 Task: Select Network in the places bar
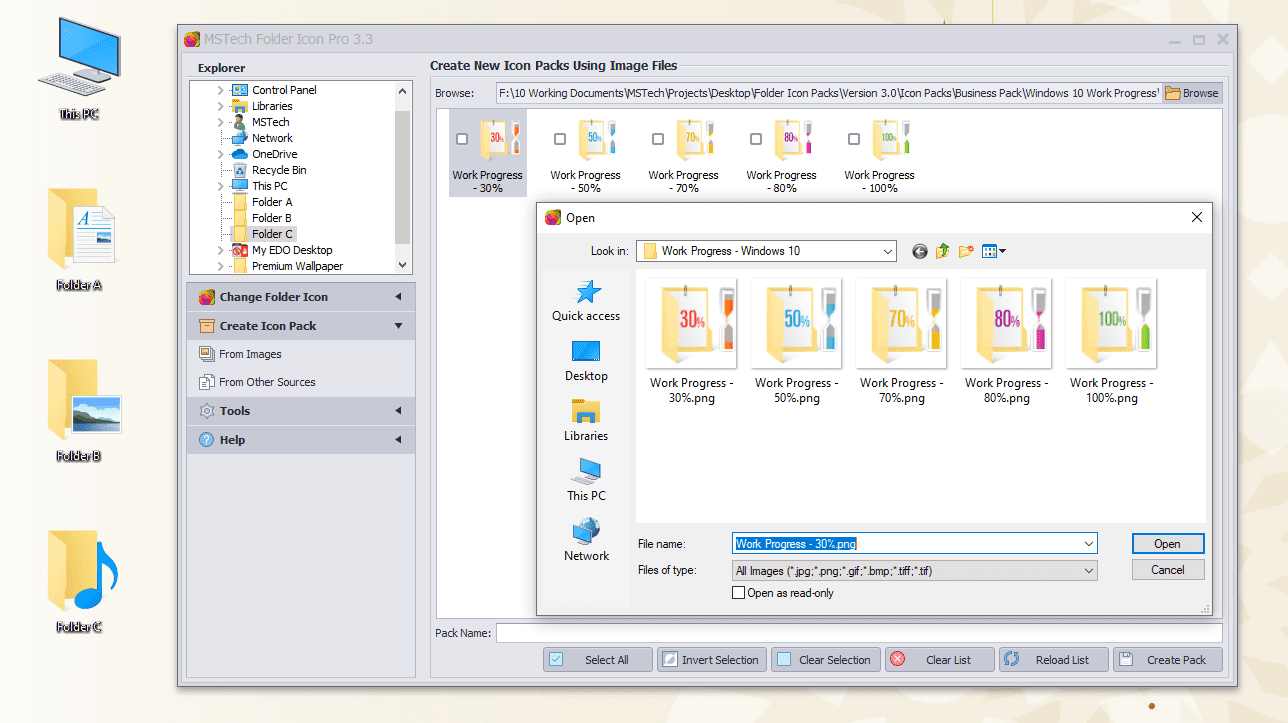(x=586, y=540)
